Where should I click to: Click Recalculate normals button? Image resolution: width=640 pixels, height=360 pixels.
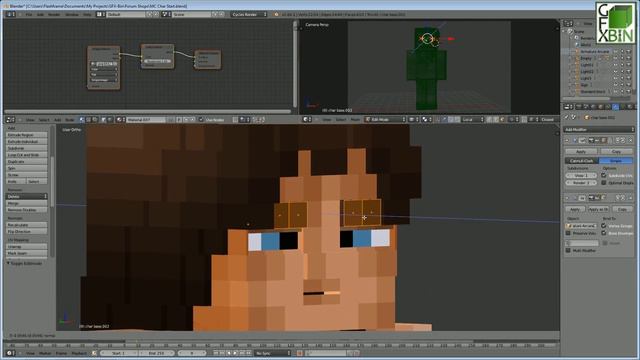click(27, 225)
